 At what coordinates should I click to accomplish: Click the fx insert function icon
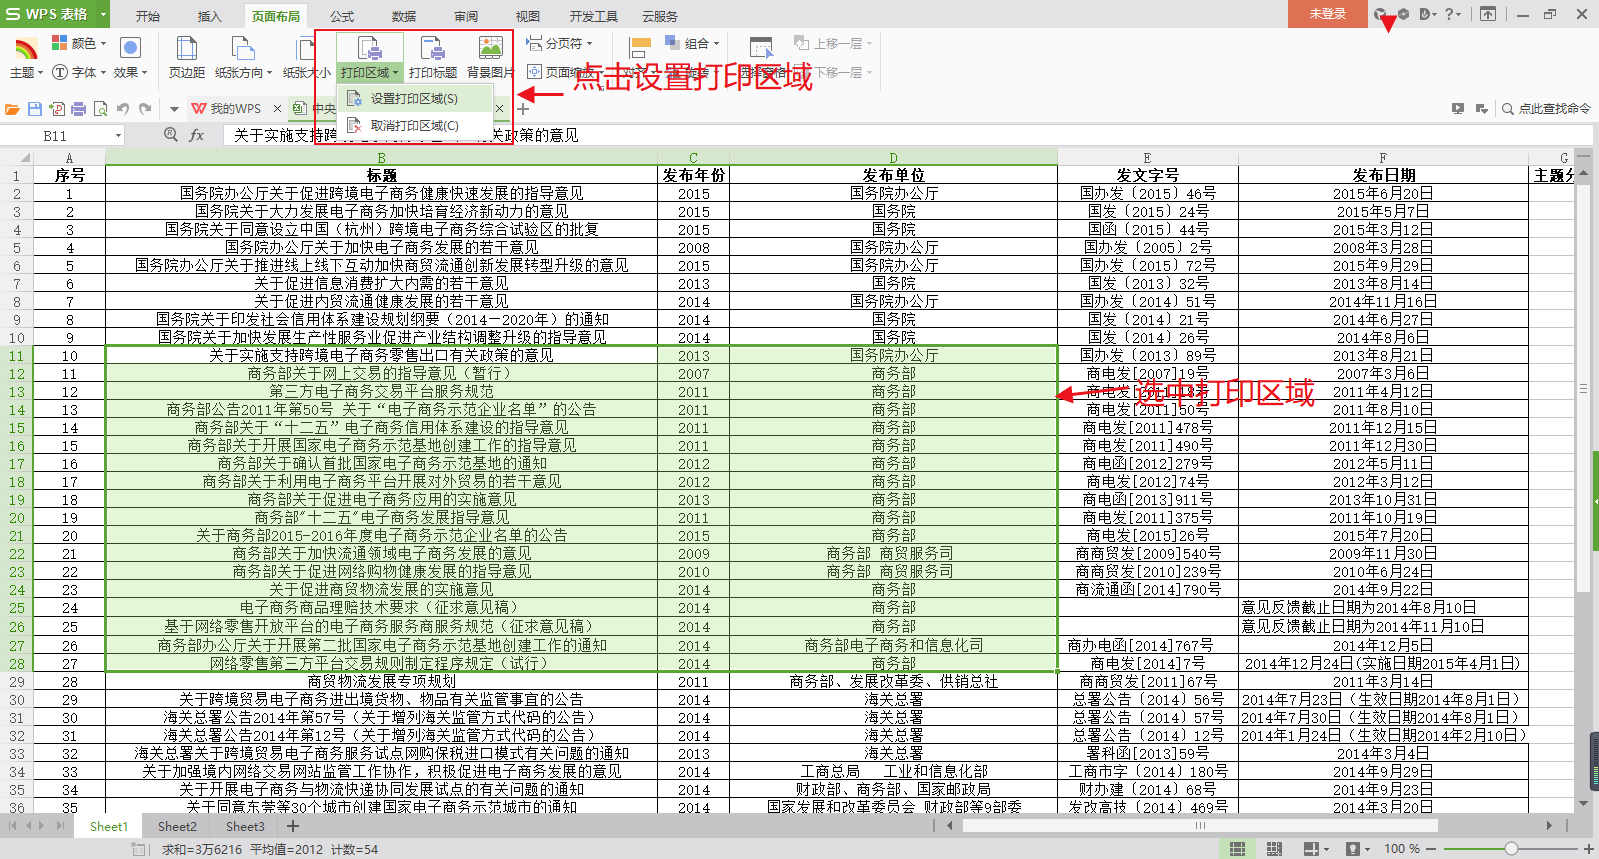pyautogui.click(x=197, y=135)
